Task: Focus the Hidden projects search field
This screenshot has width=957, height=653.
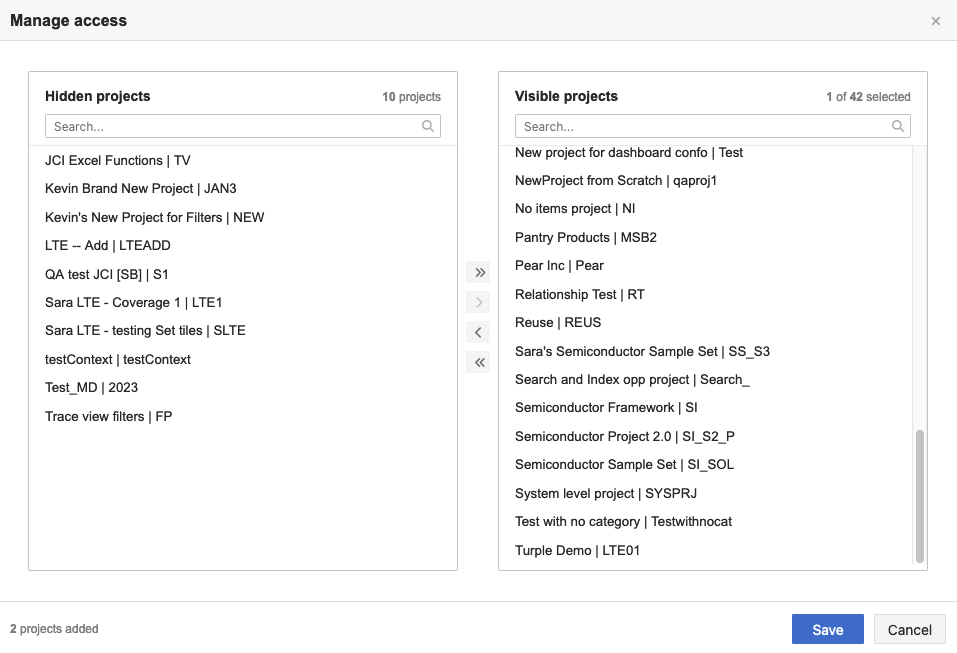Action: coord(232,126)
